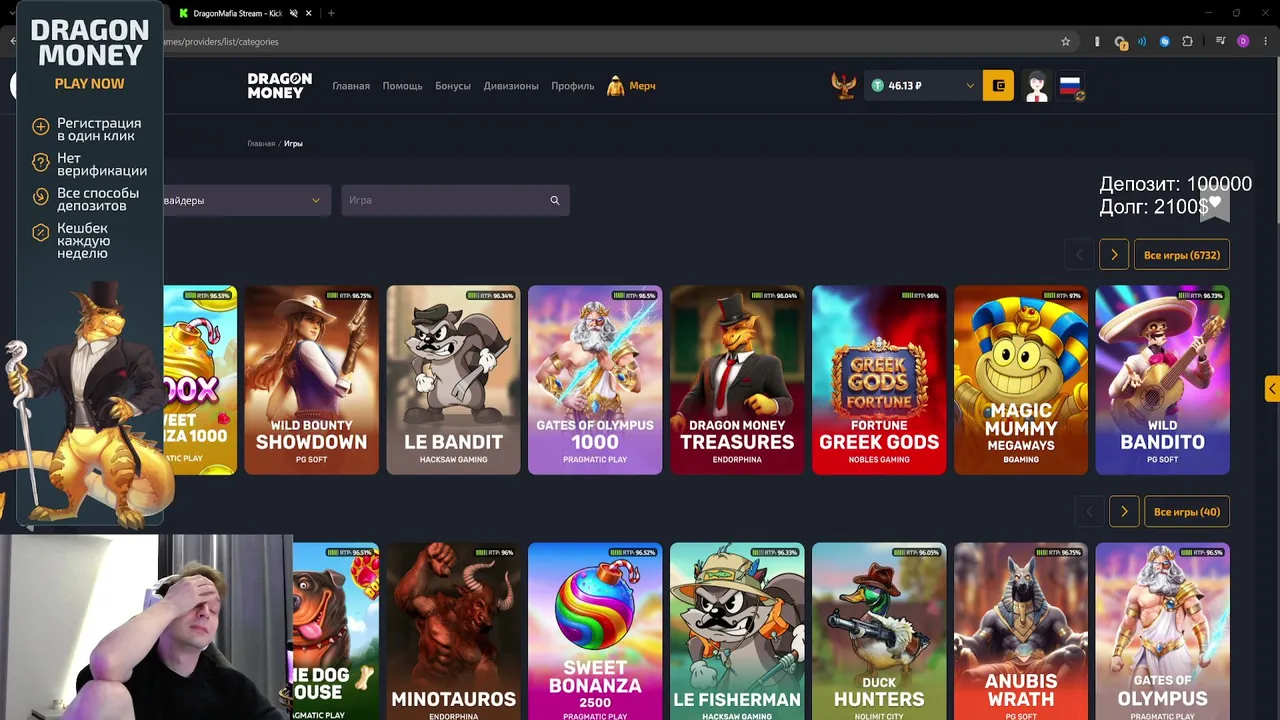Open the Shazam extension icon
This screenshot has width=1280, height=720.
tap(1164, 41)
